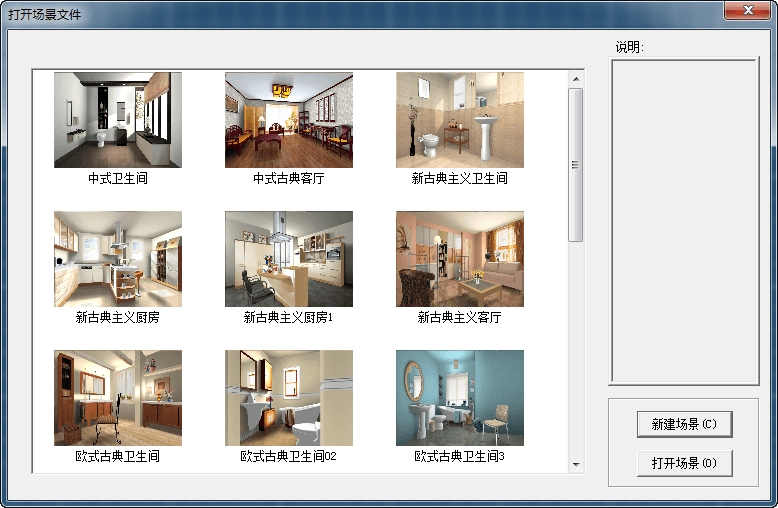Close the 打开场景文件 dialog window
The width and height of the screenshot is (778, 508).
pyautogui.click(x=747, y=11)
